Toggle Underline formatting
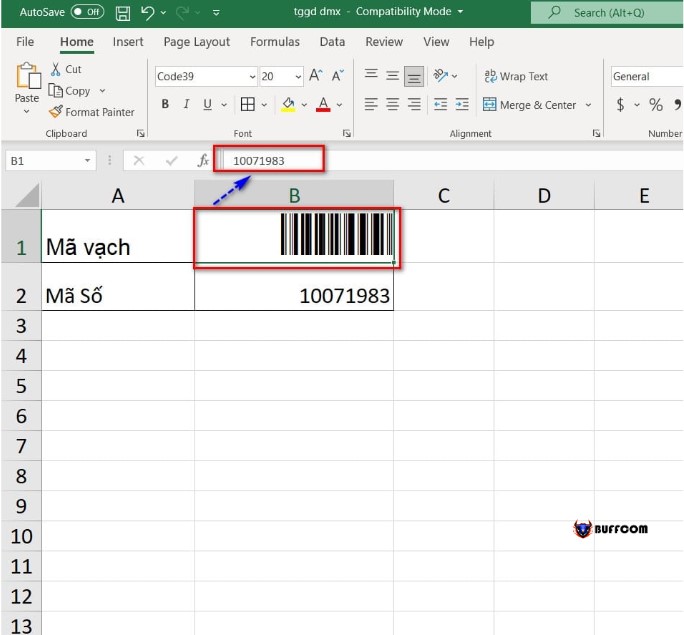684x635 pixels. [208, 104]
